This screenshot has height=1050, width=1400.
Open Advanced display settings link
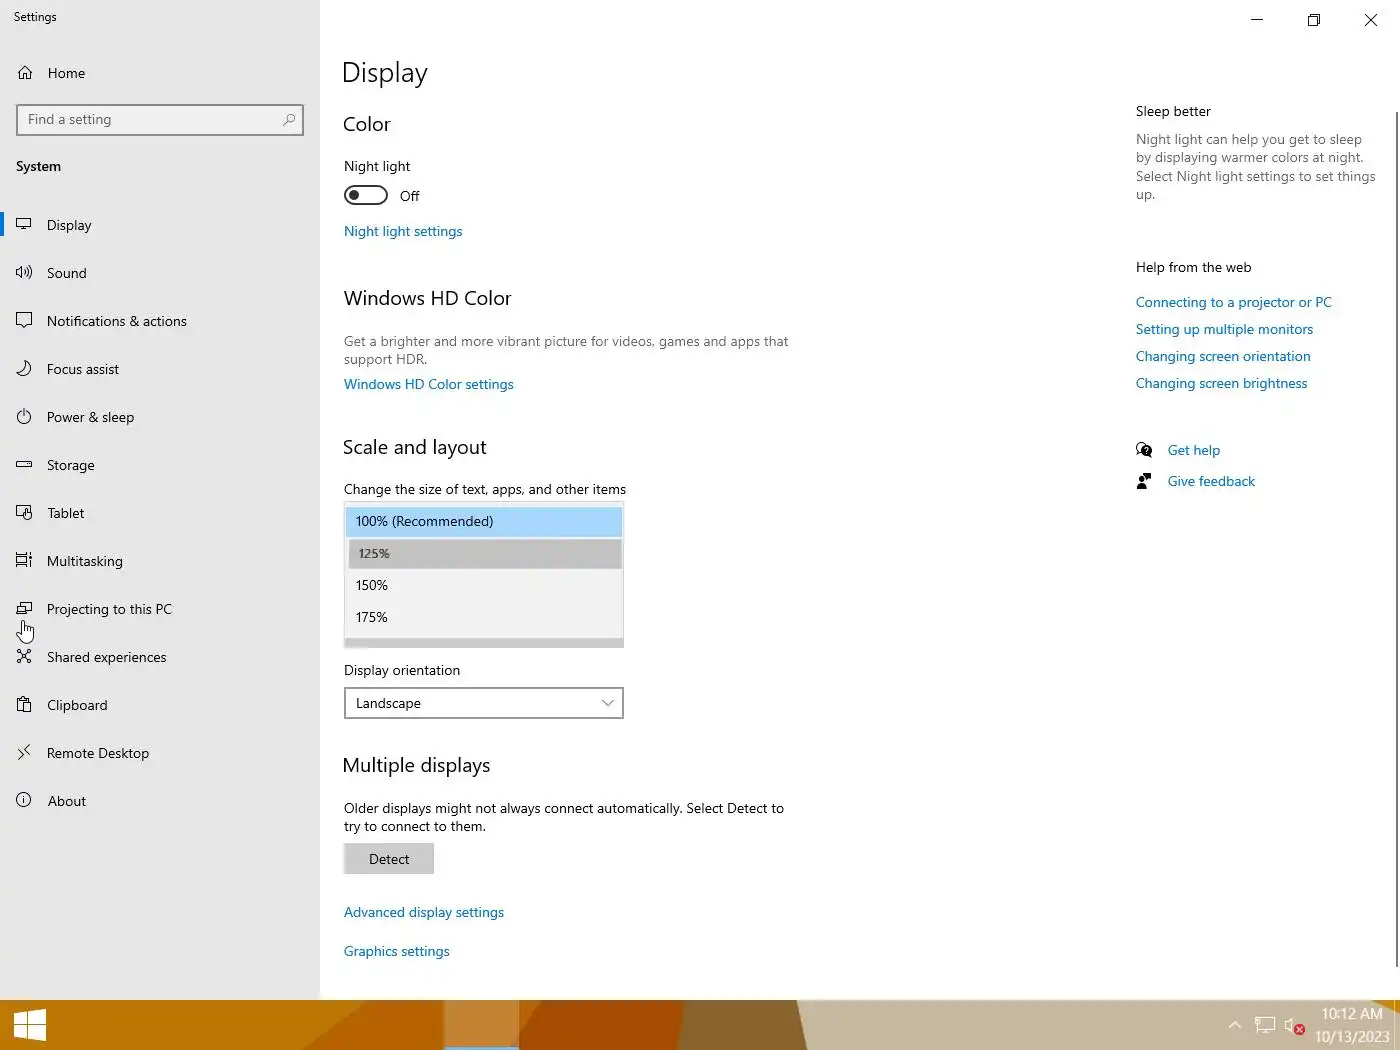[x=424, y=912]
